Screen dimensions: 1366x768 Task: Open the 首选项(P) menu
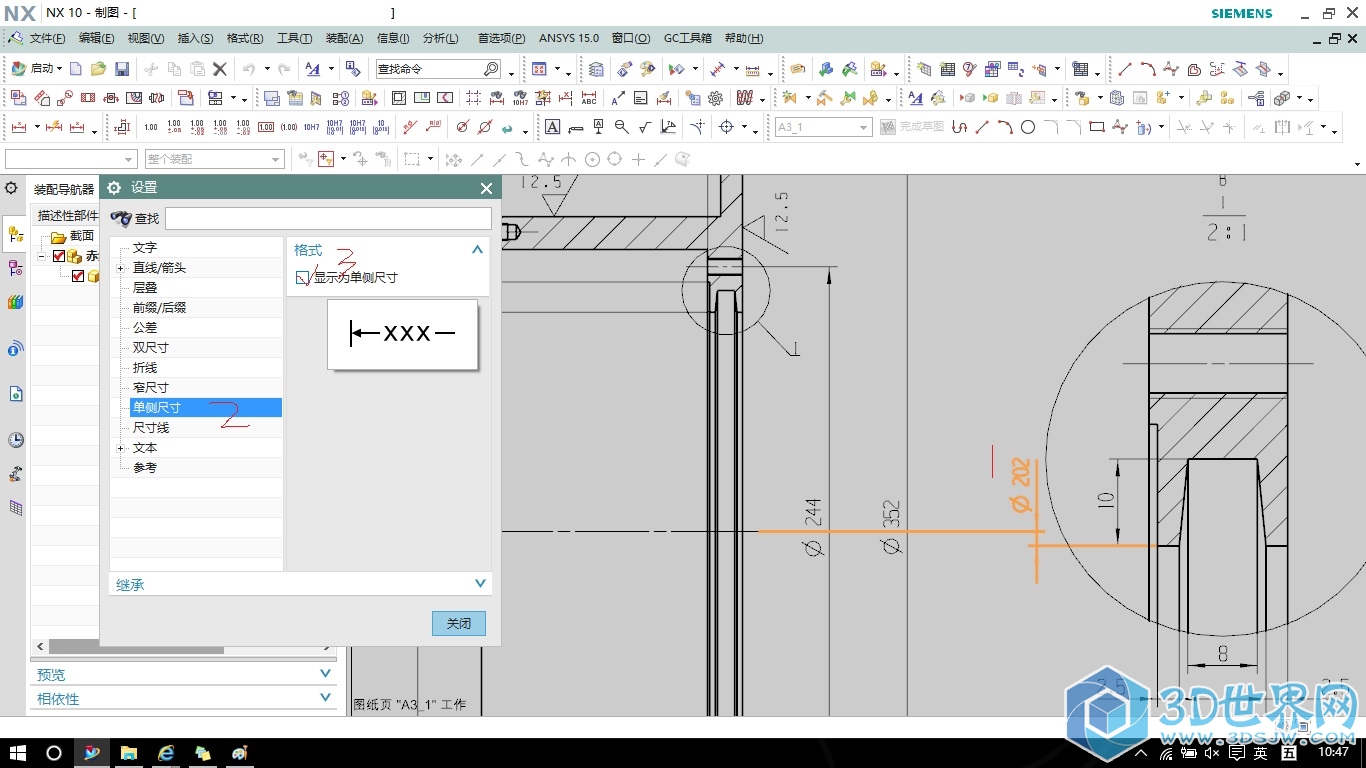click(501, 38)
